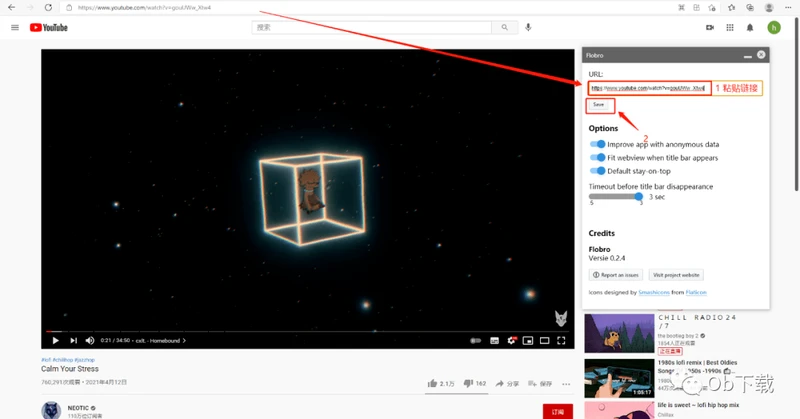Click the red subscribe button

click(x=558, y=411)
